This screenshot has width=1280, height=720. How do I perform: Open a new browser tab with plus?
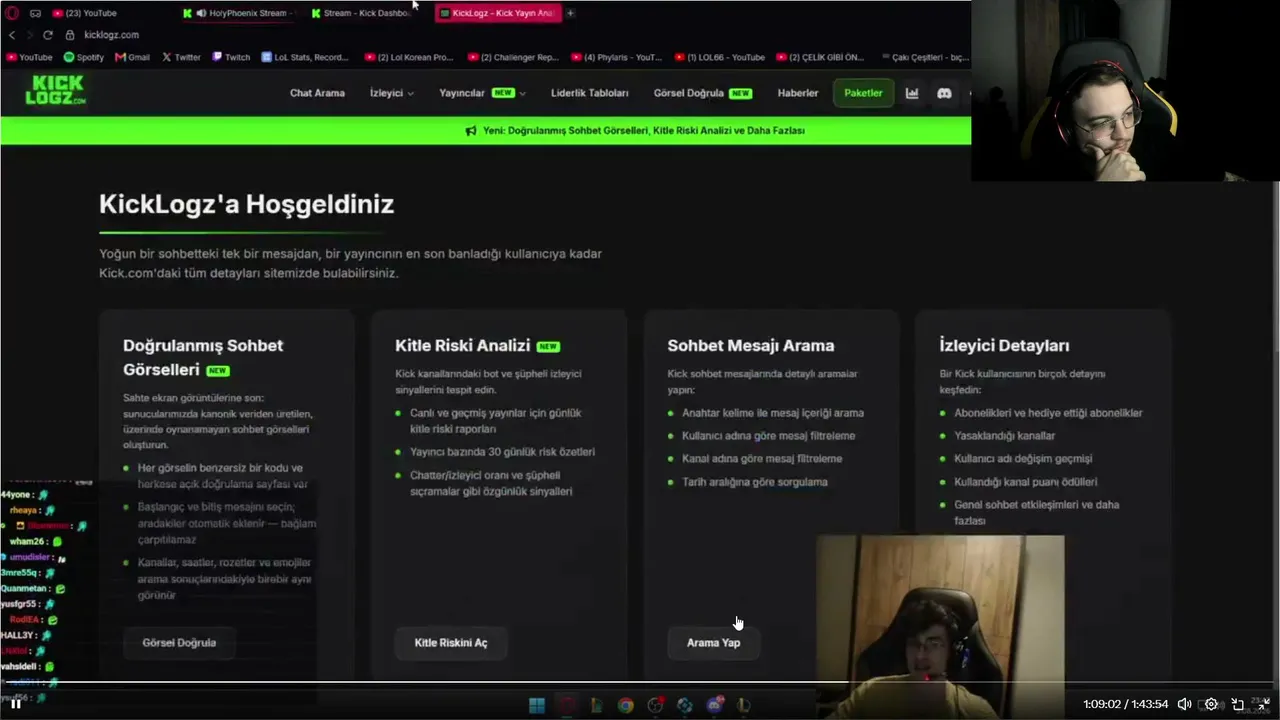tap(570, 13)
